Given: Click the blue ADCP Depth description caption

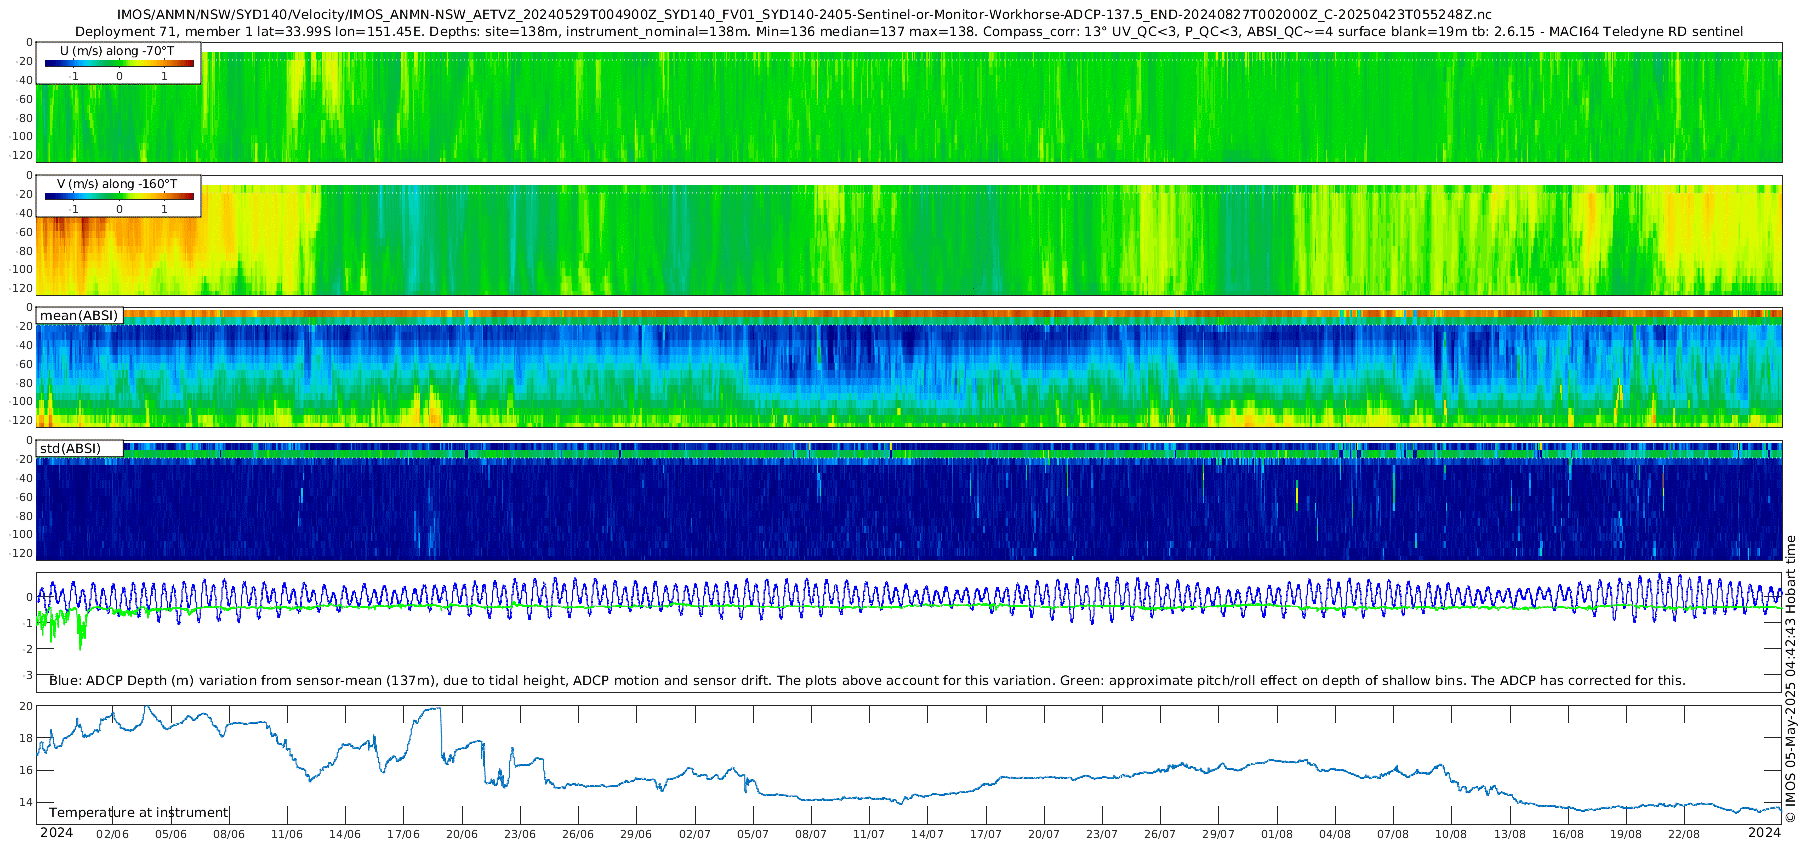Looking at the screenshot, I should coord(867,681).
